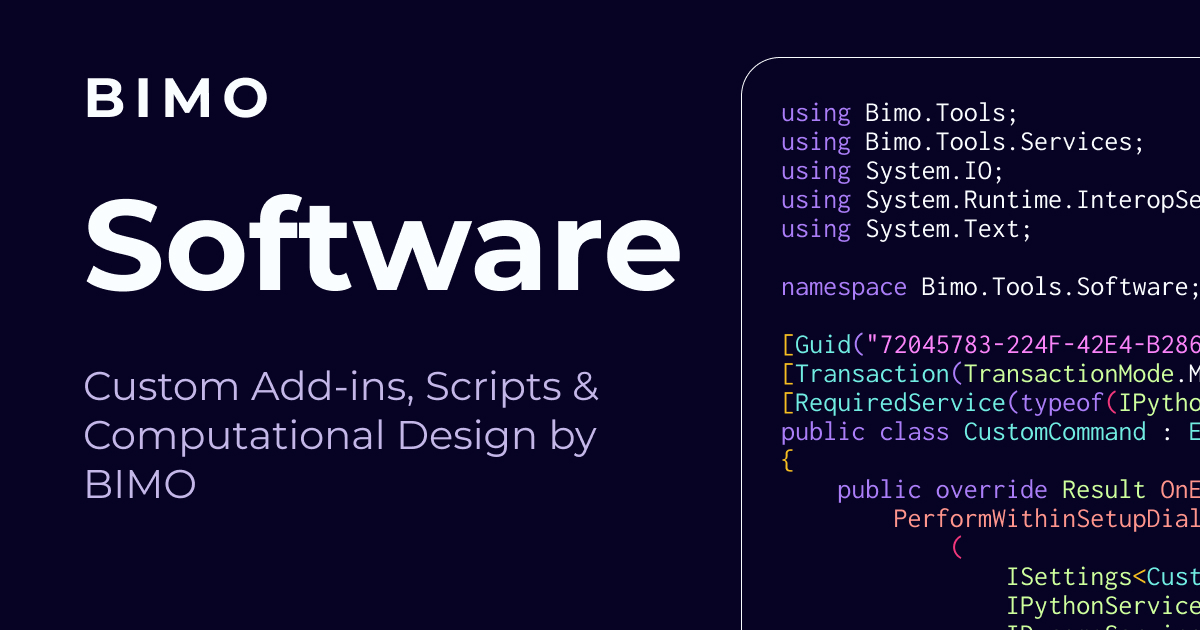Click the yellow opening curly brace
Image resolution: width=1200 pixels, height=630 pixels.
[x=787, y=461]
